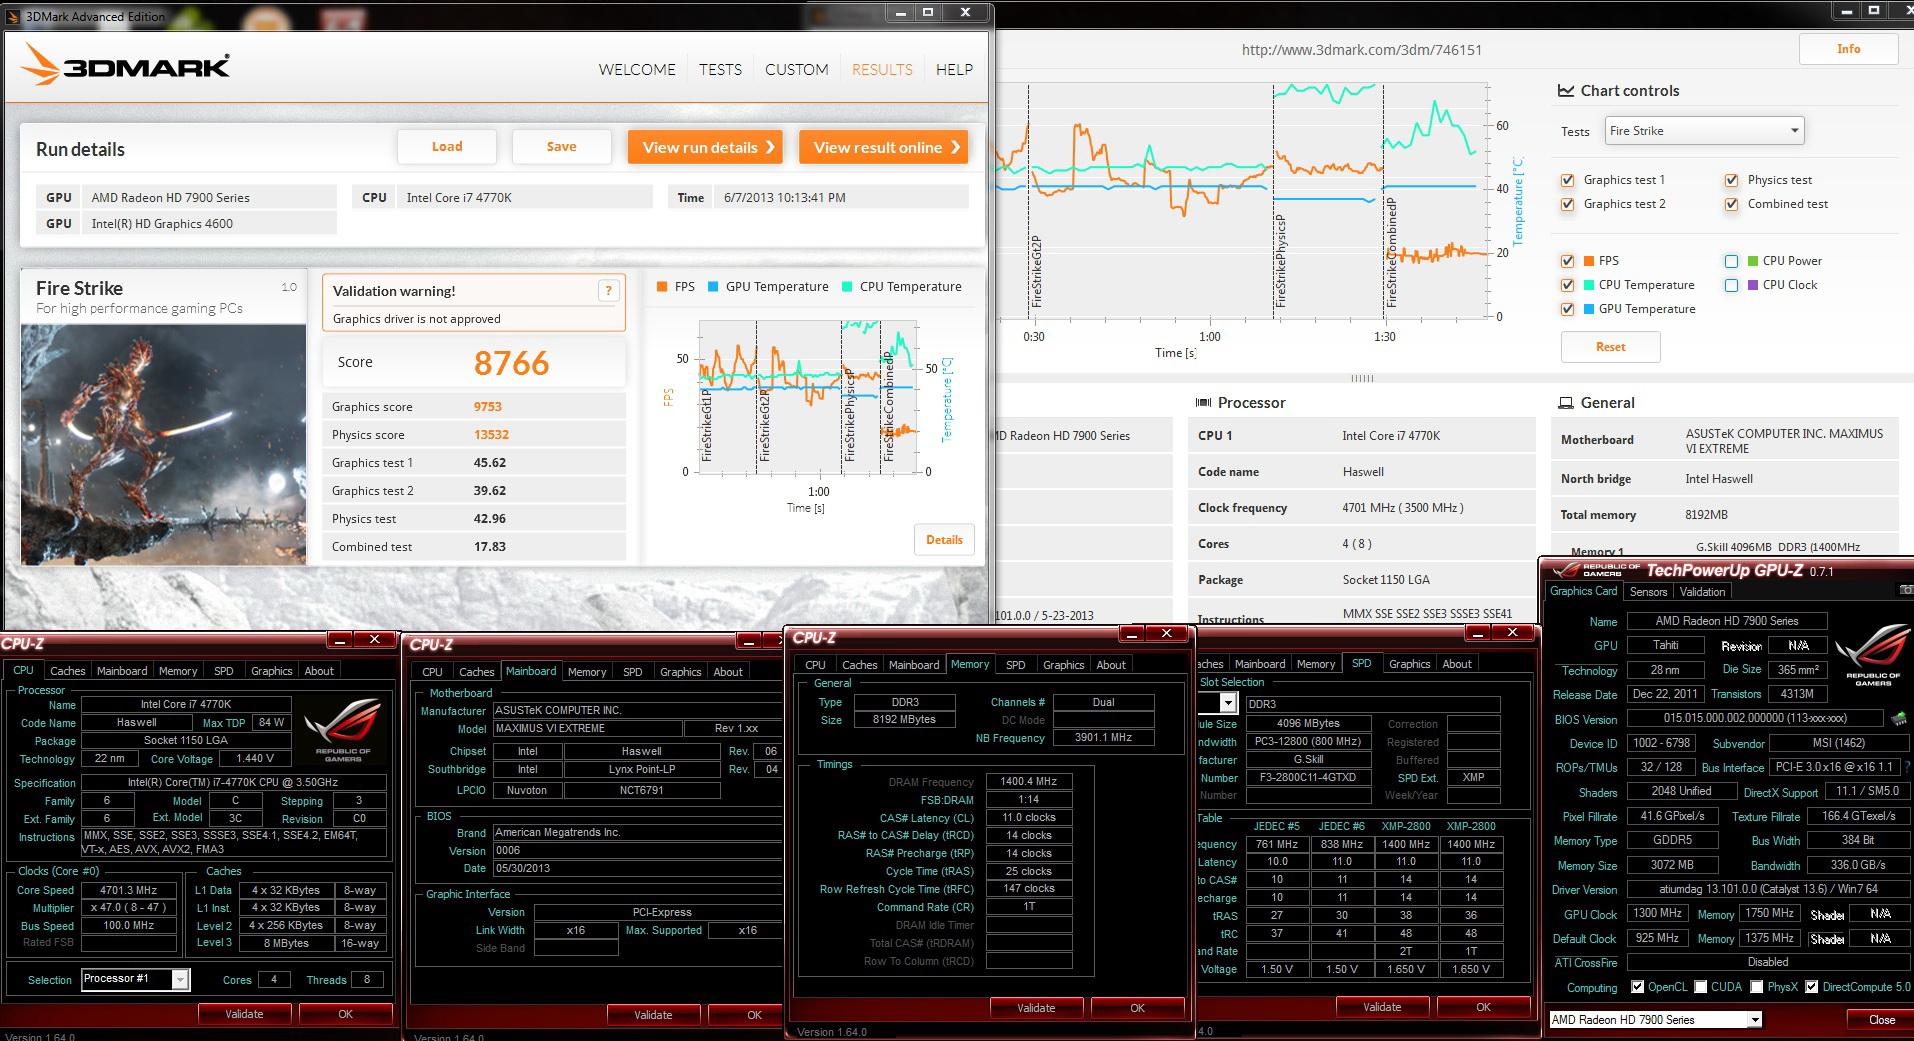Open the GPU selection dropdown in GPU-Z

coord(1655,1020)
